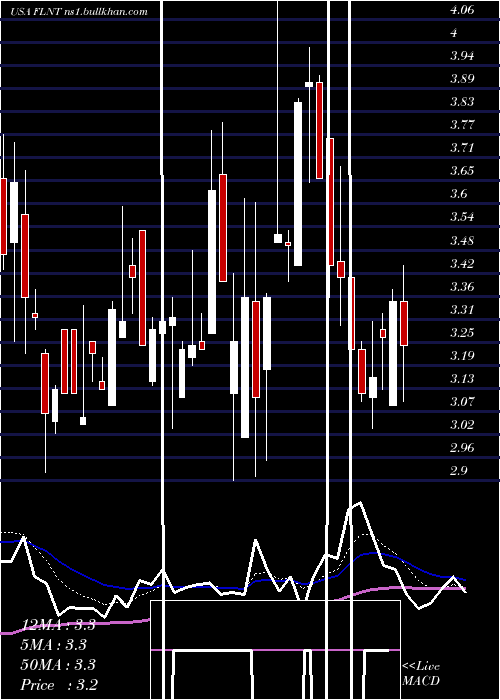The height and width of the screenshot is (700, 500).
Task: Click the 12MA : 3.3 indicator text
Action: pyautogui.click(x=58, y=625)
